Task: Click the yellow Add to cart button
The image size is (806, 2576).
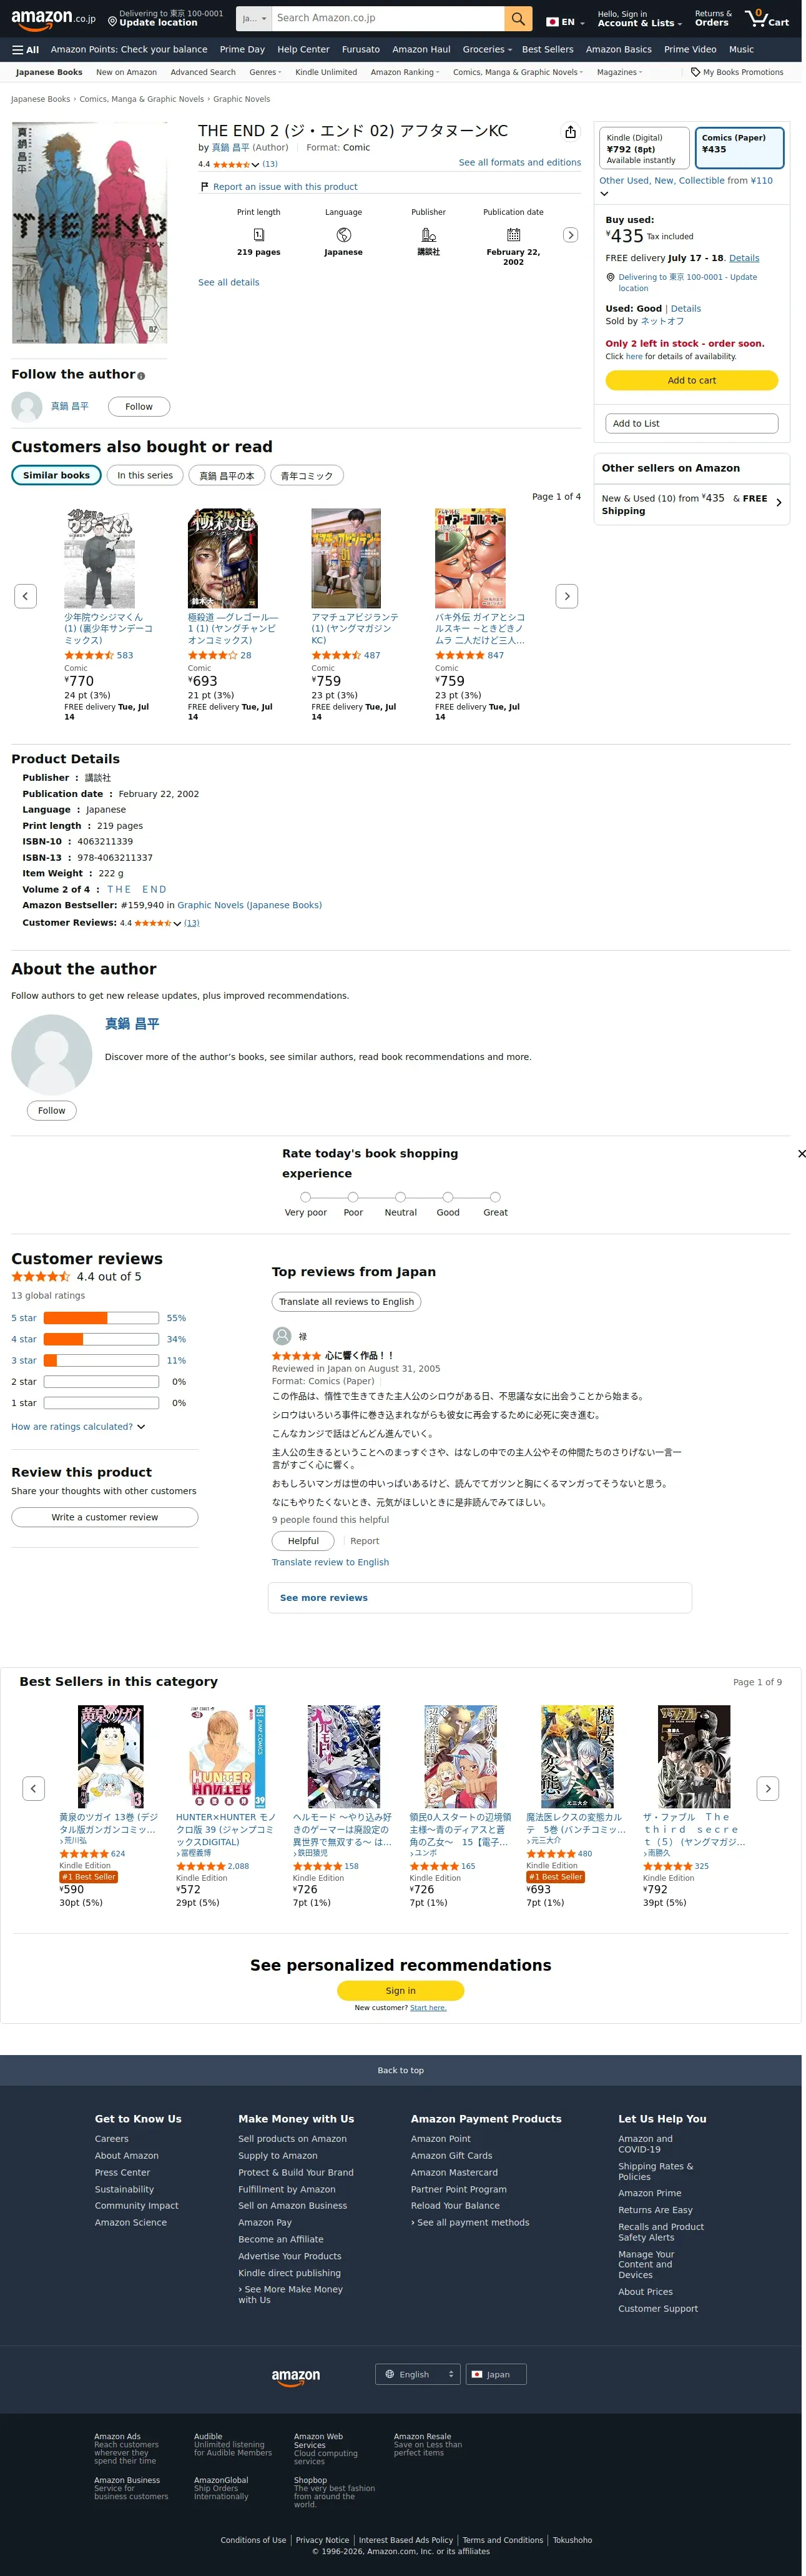Action: pos(692,380)
